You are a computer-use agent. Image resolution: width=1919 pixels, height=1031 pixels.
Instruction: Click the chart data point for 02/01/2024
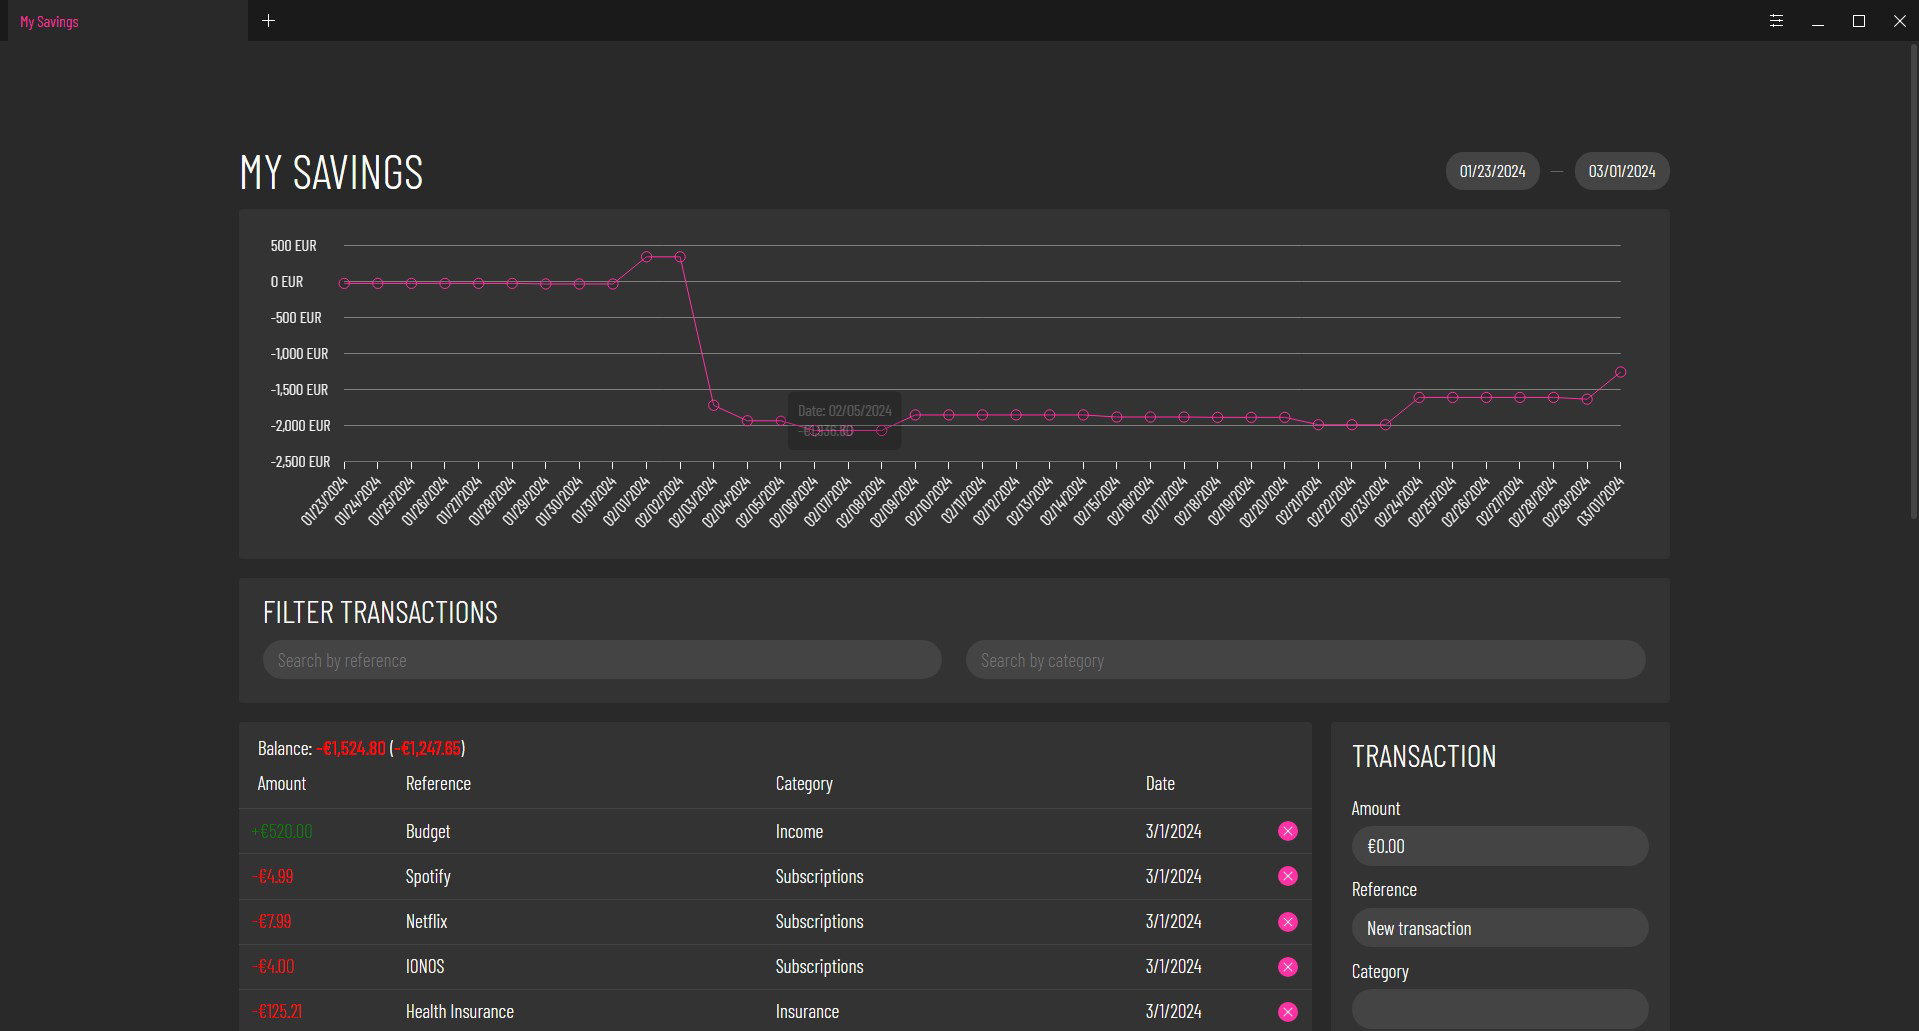(x=646, y=257)
